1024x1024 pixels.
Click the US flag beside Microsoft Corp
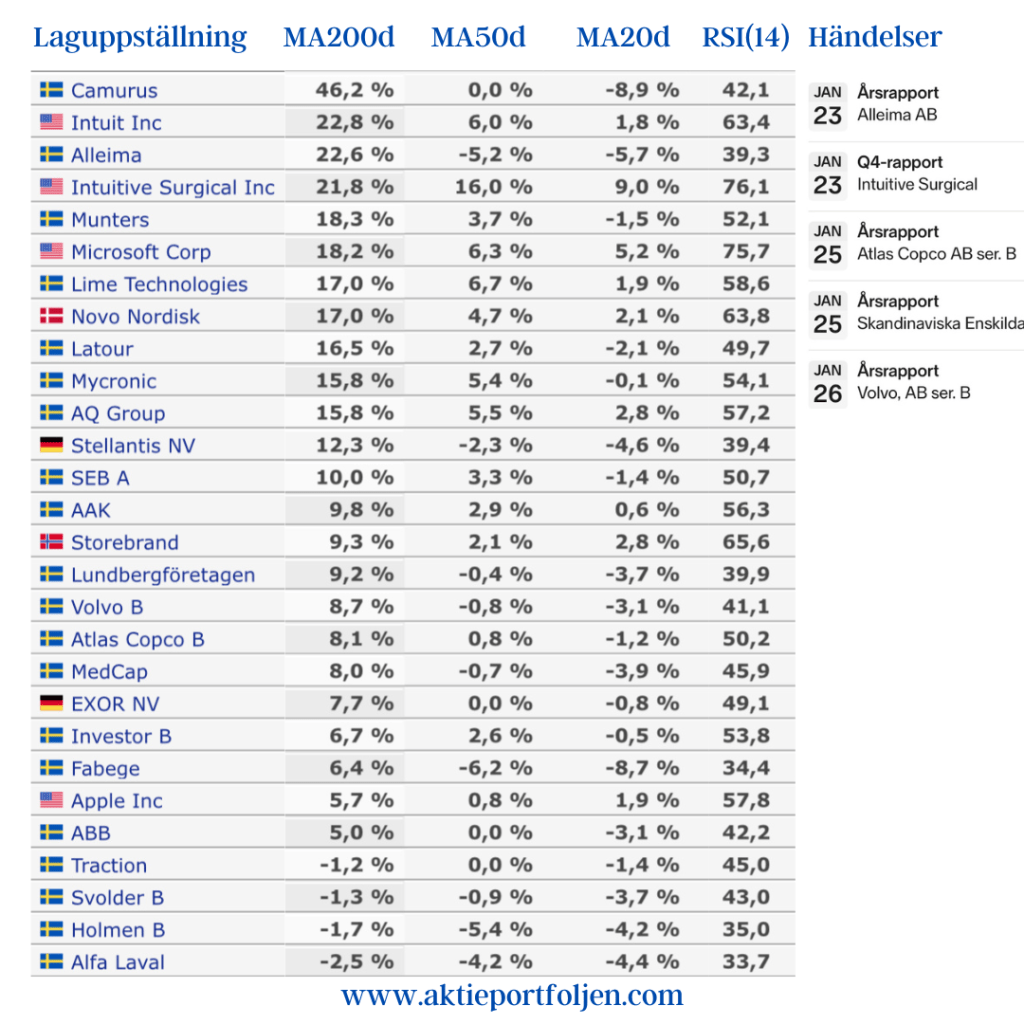pos(51,251)
